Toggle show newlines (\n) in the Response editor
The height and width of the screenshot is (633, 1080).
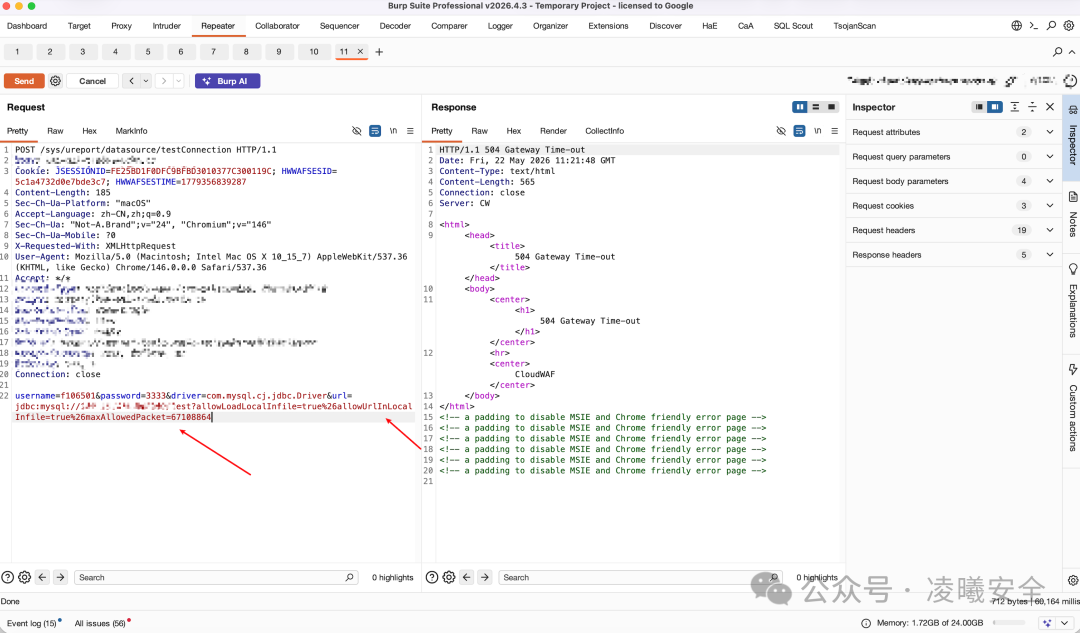pos(818,131)
